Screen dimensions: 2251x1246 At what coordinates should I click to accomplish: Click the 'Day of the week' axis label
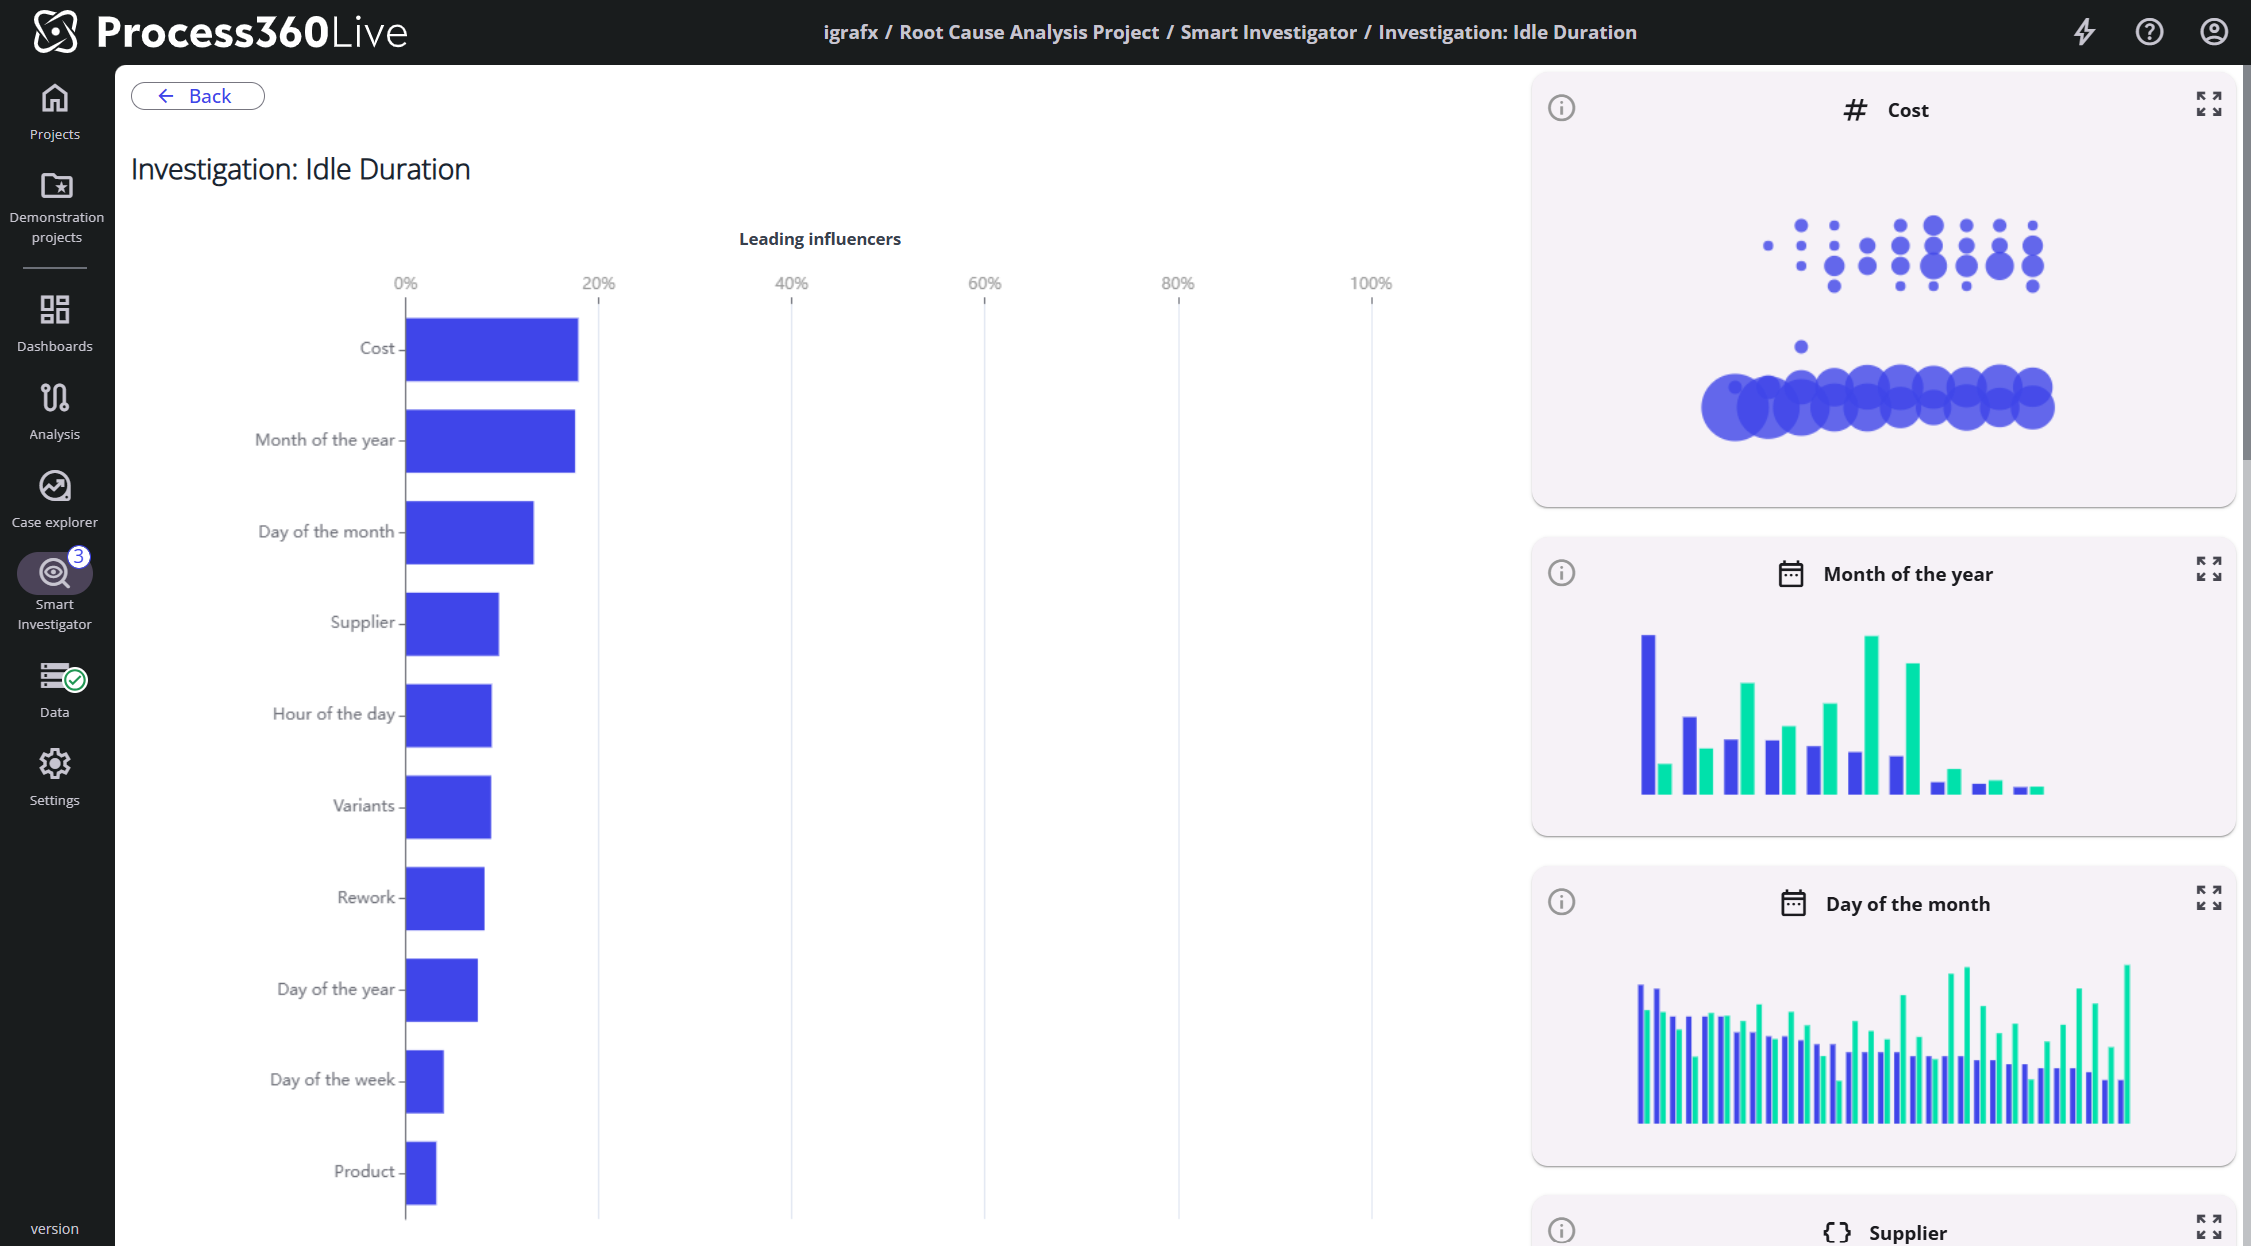click(332, 1080)
